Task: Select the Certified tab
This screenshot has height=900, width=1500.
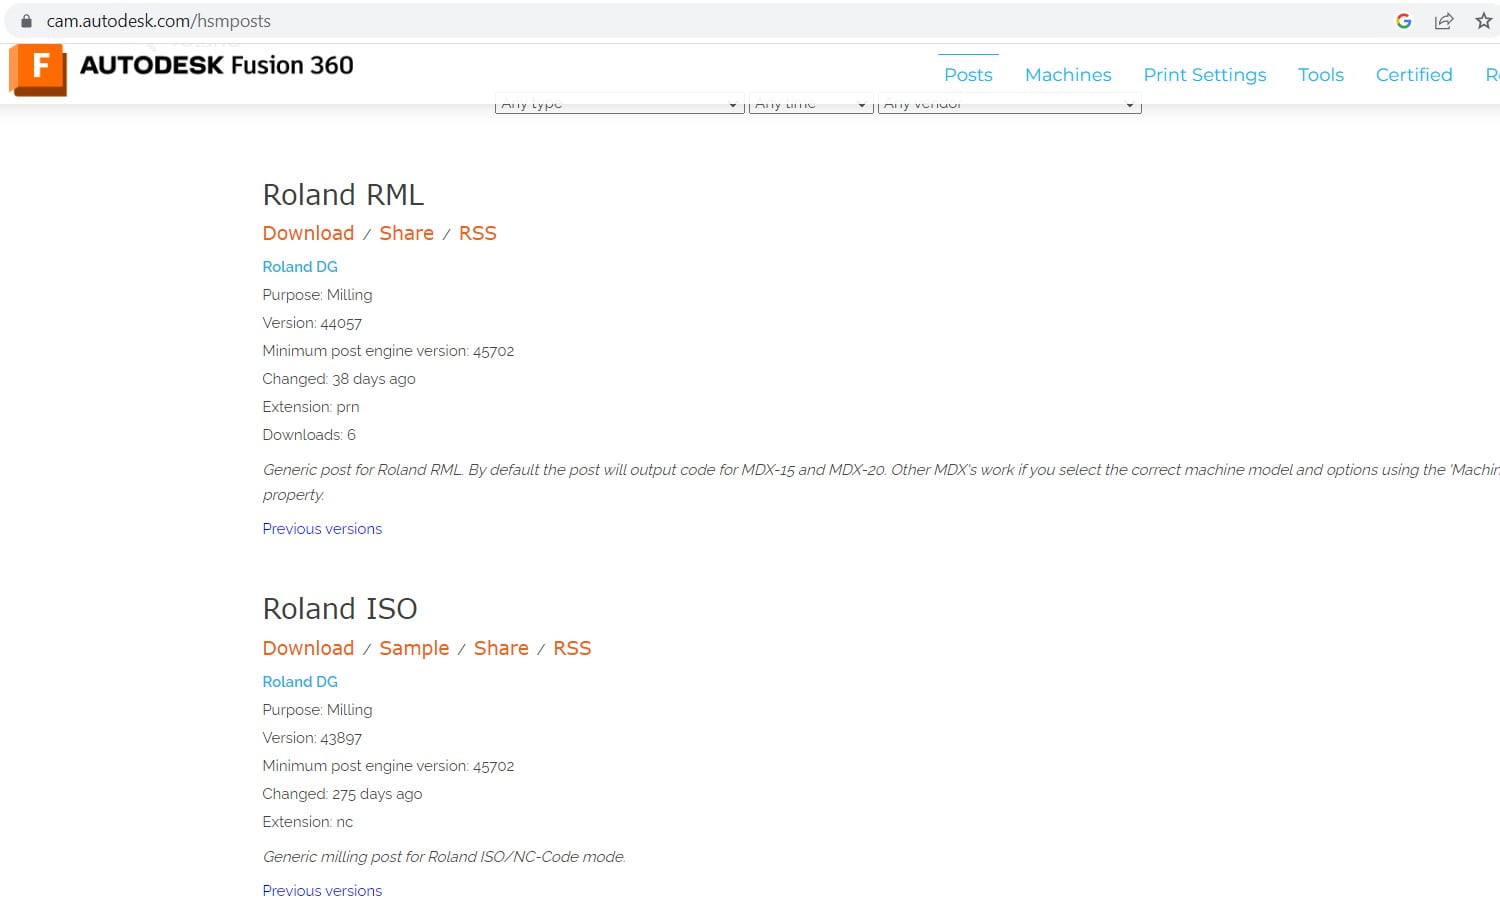Action: point(1414,75)
